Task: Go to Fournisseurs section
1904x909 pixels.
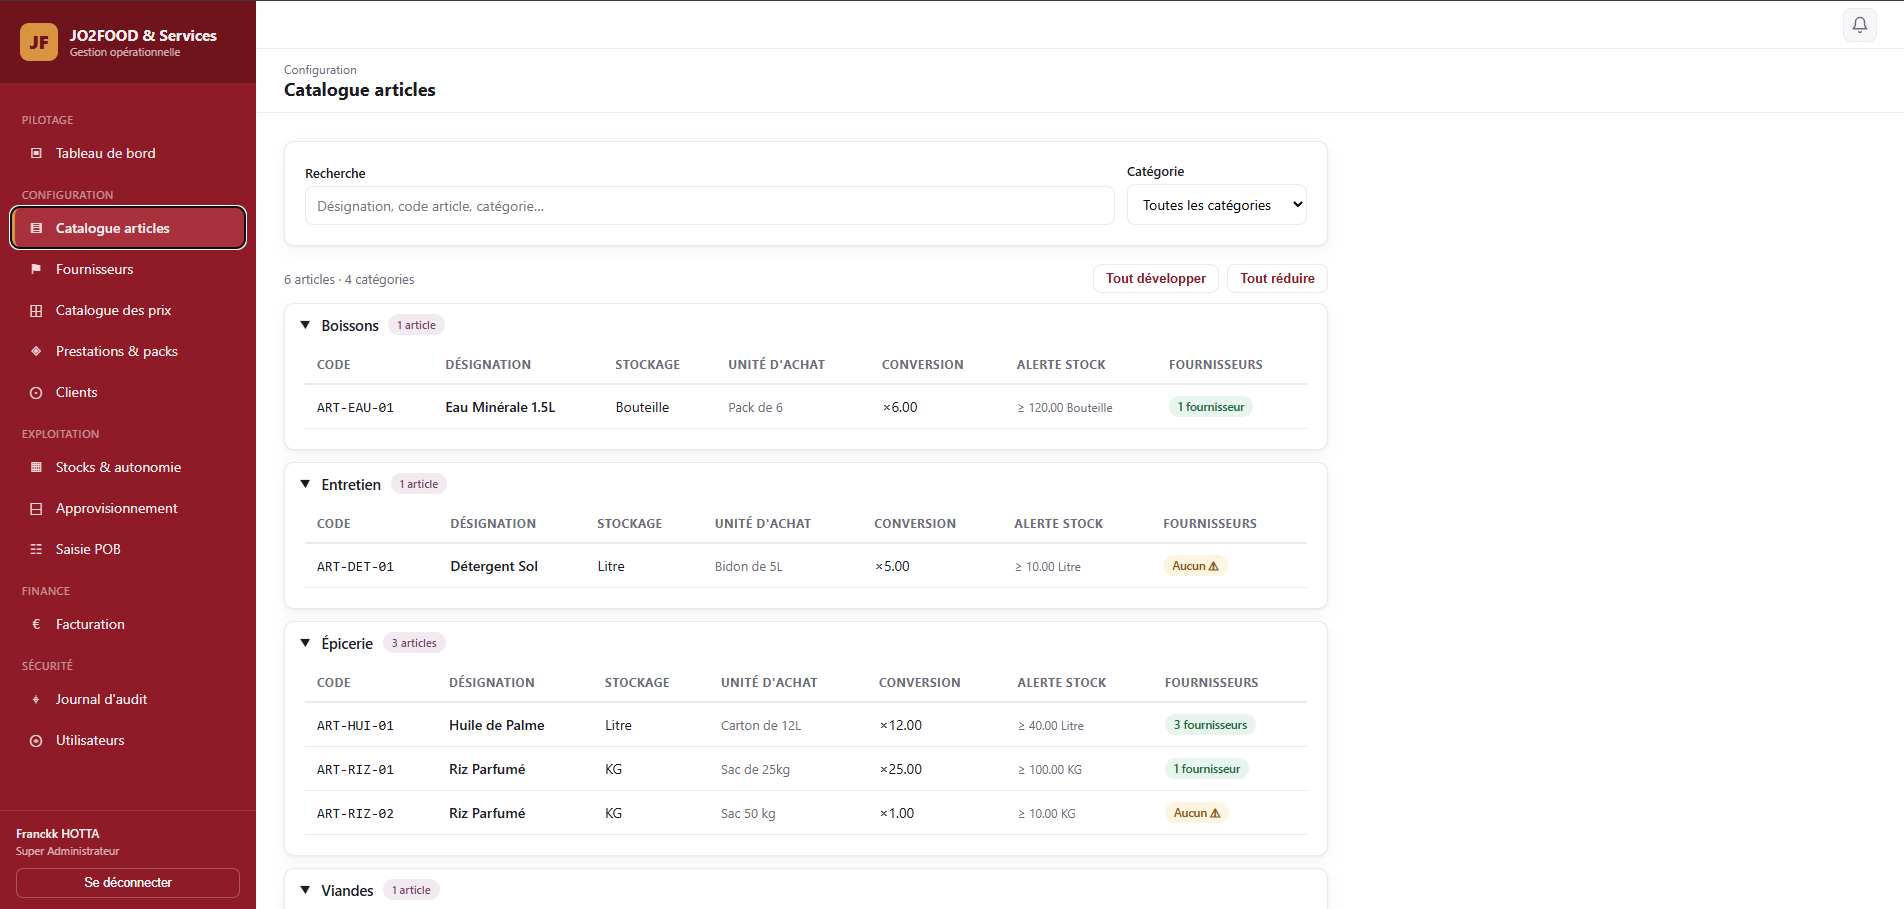Action: coord(128,269)
